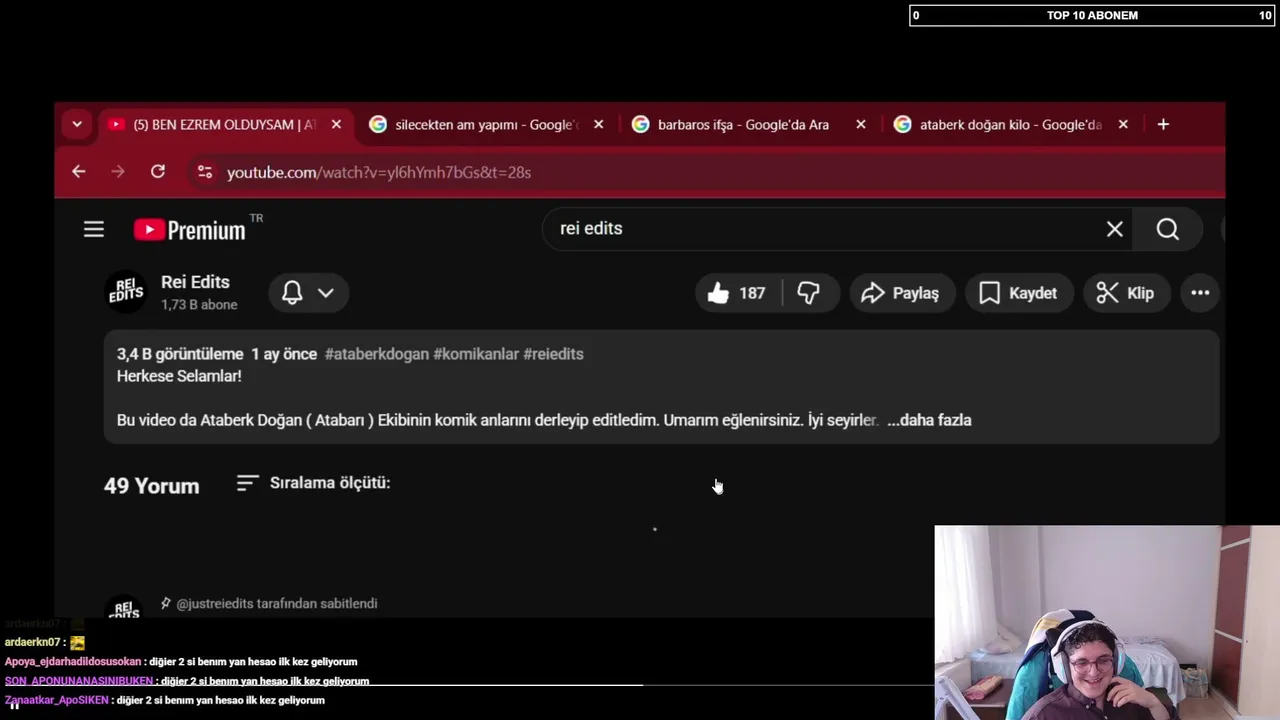The width and height of the screenshot is (1280, 720).
Task: Click the '49 Yorum' comments count
Action: pyautogui.click(x=152, y=486)
